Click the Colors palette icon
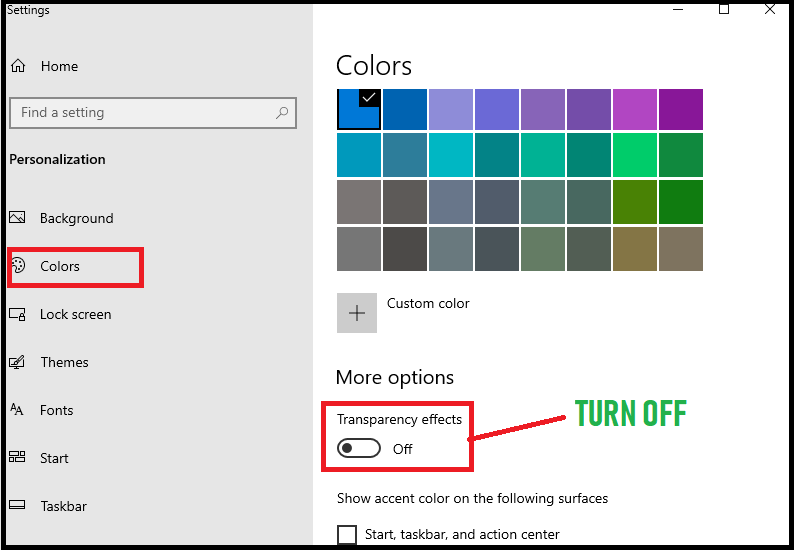The width and height of the screenshot is (794, 550). pyautogui.click(x=18, y=265)
